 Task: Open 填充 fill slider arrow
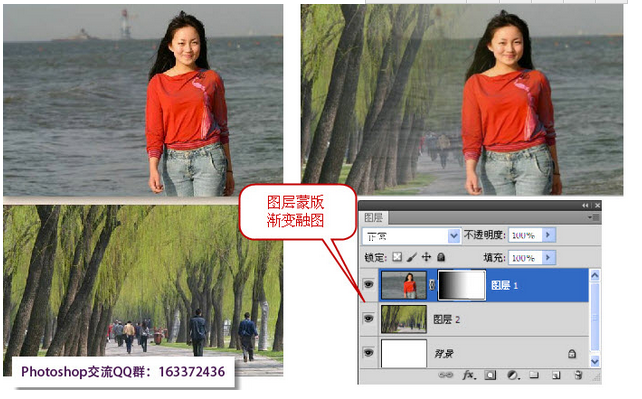point(549,257)
